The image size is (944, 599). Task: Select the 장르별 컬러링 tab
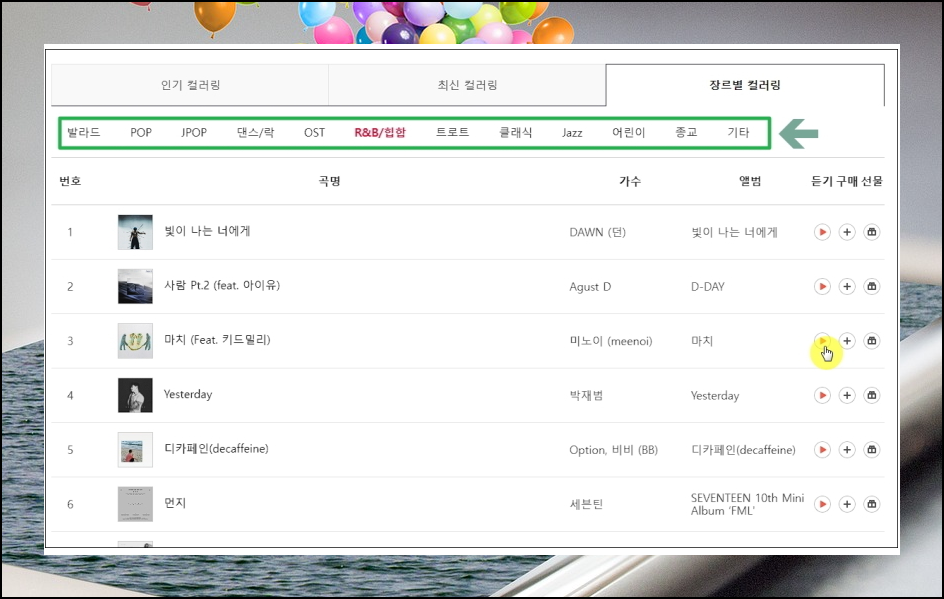(x=745, y=85)
